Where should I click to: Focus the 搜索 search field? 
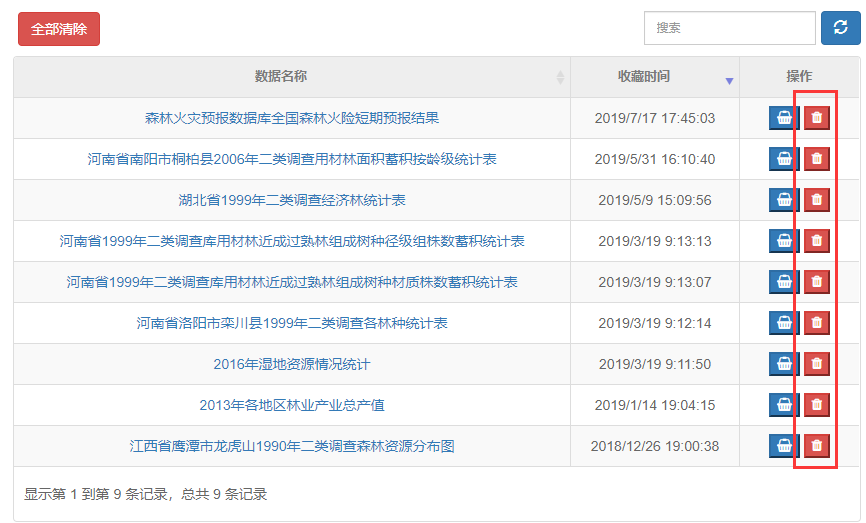pyautogui.click(x=730, y=28)
